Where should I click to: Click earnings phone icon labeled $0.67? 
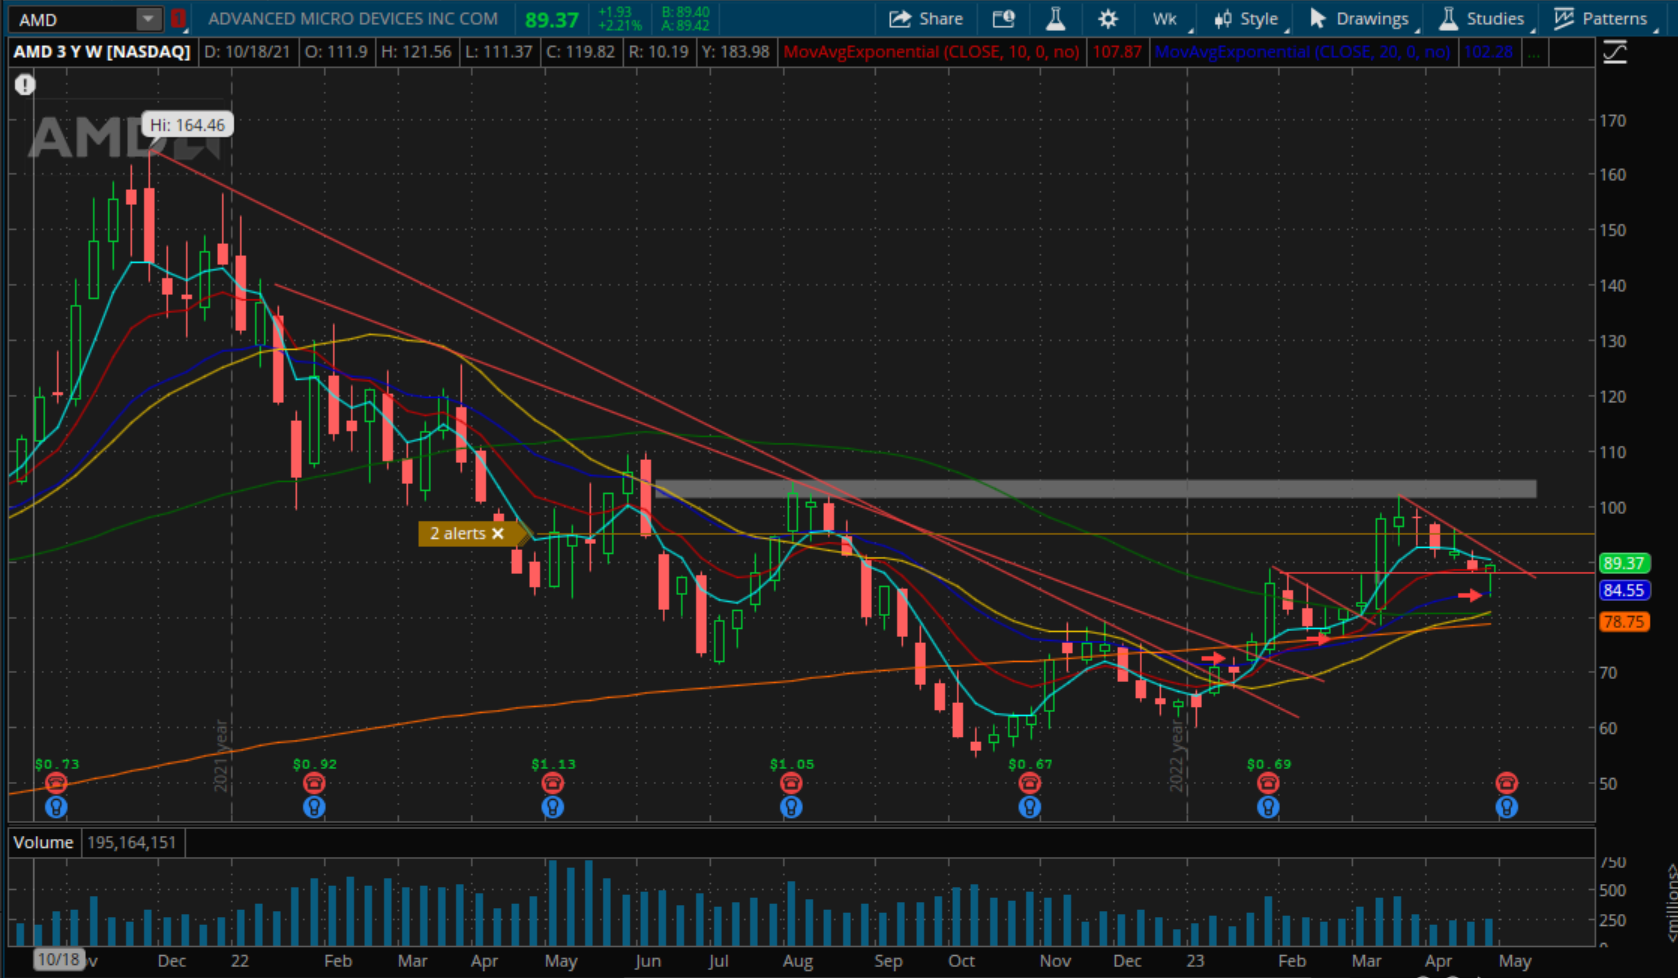[1029, 783]
